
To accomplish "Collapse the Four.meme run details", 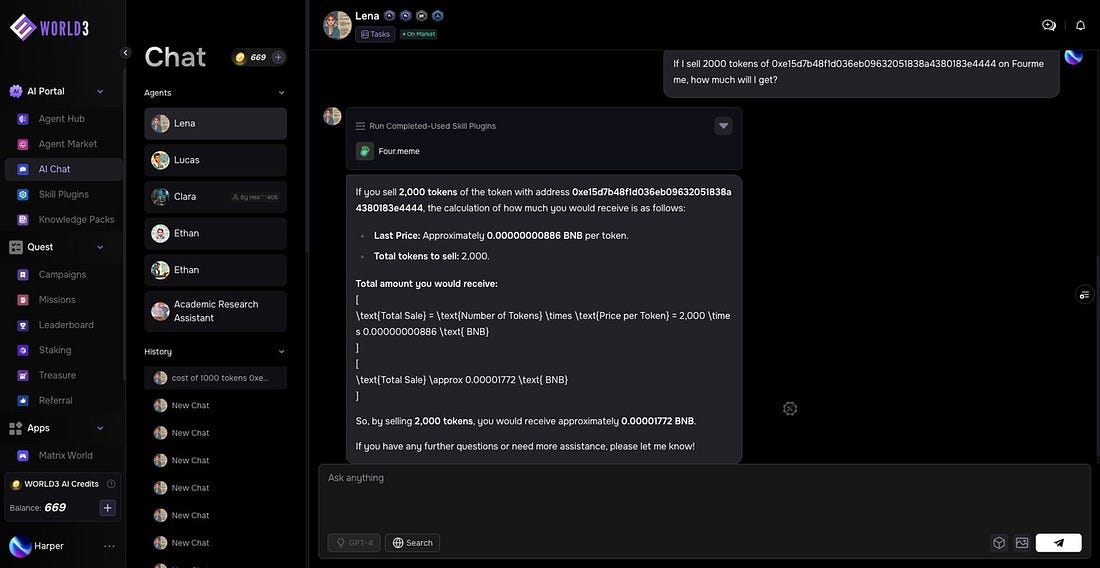I will click(723, 126).
